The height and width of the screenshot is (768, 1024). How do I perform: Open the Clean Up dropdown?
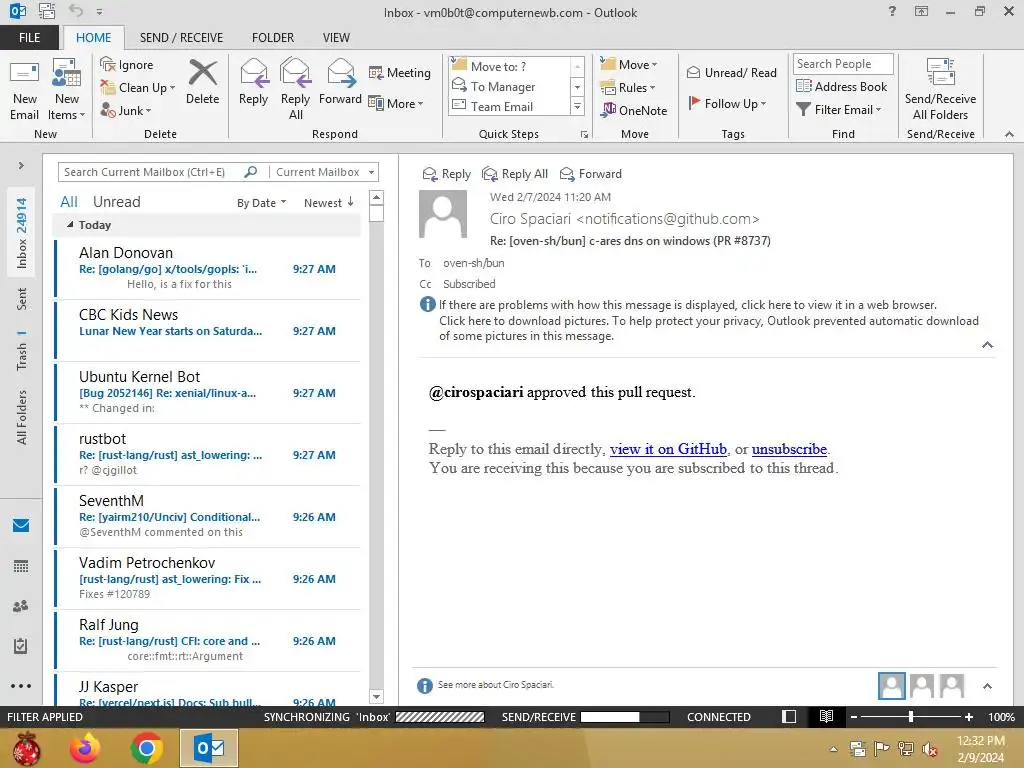pyautogui.click(x=138, y=88)
